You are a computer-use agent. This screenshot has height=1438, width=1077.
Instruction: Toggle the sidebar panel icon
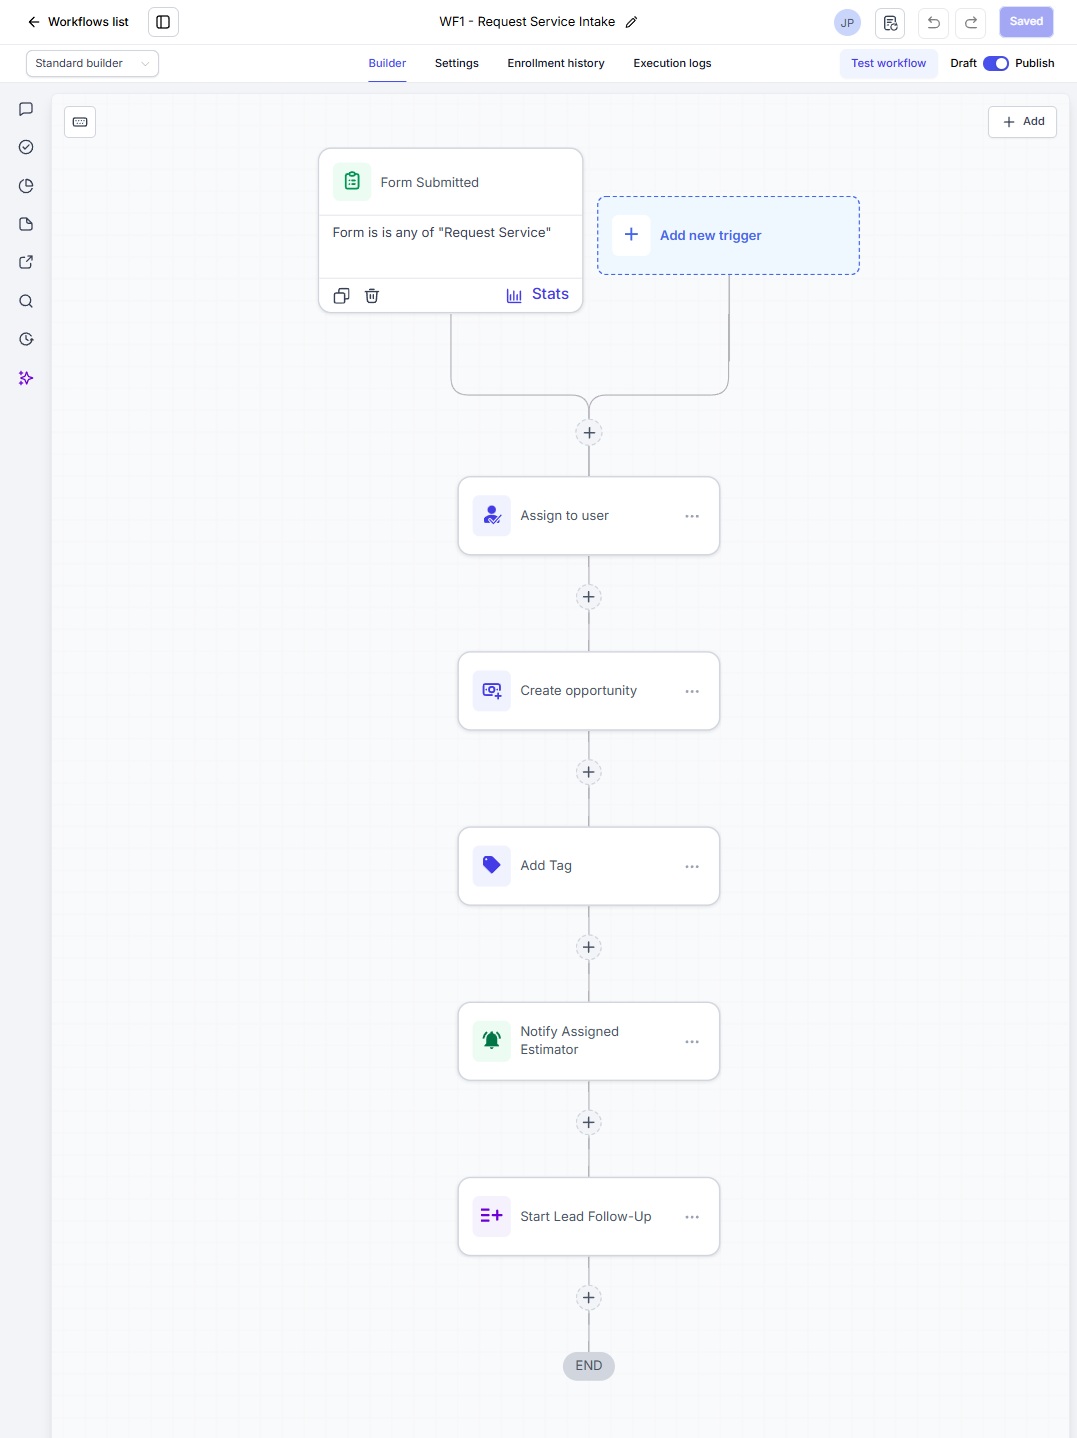click(163, 22)
